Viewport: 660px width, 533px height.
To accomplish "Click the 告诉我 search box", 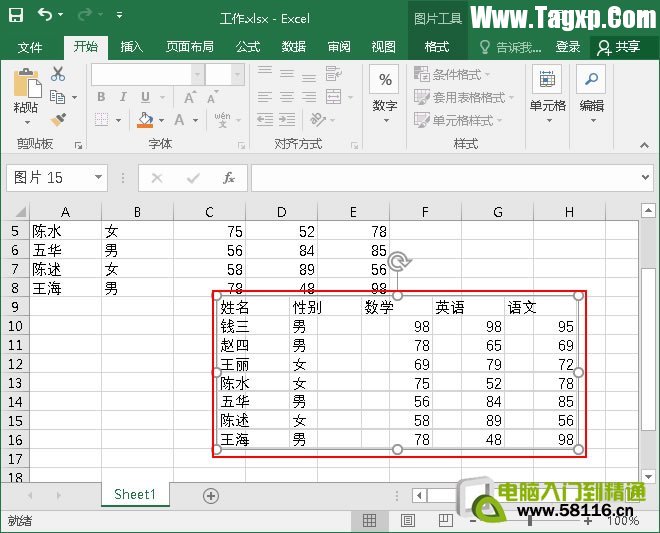I will (511, 47).
